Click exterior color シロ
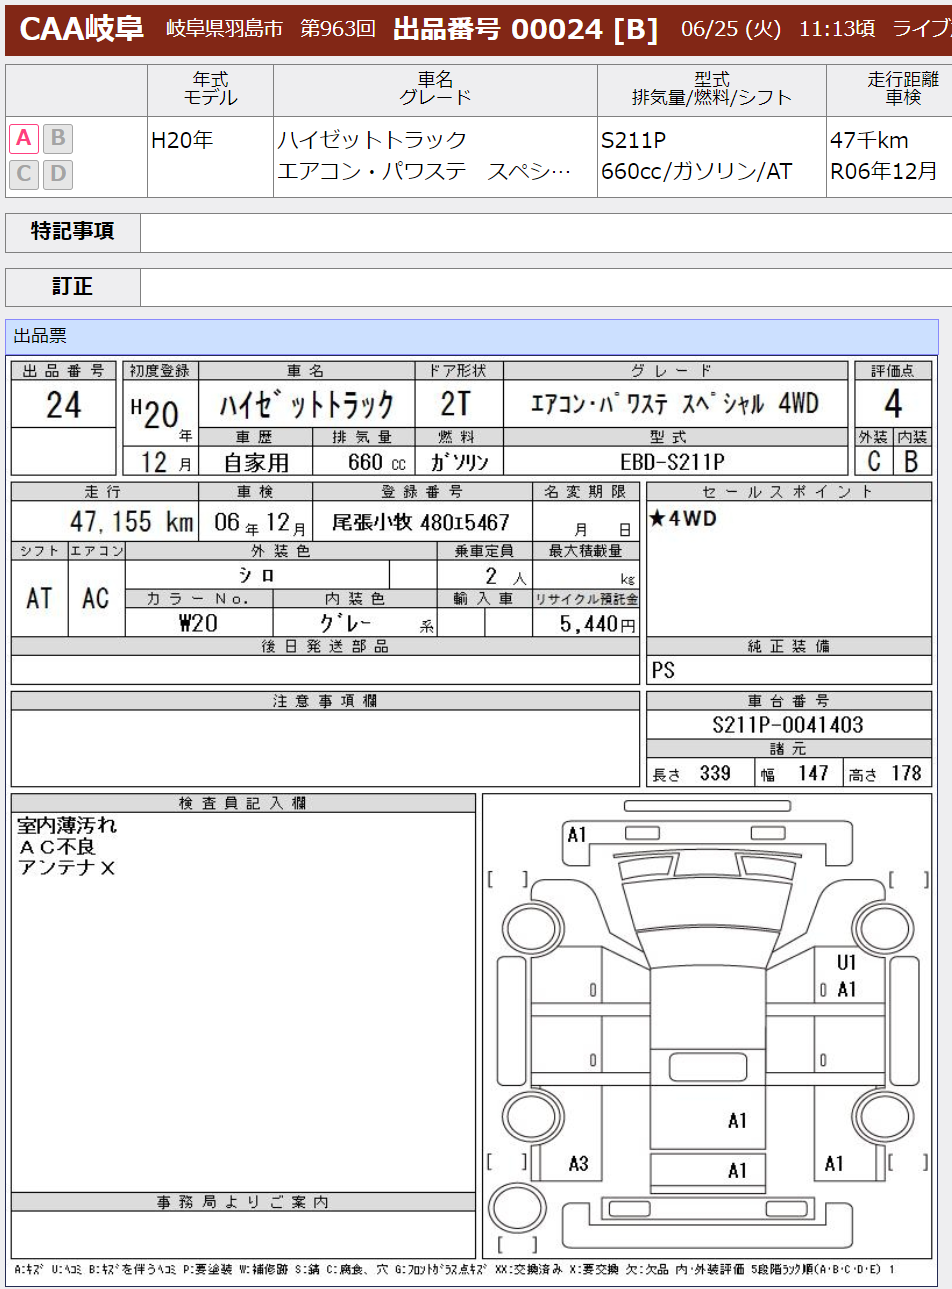 (257, 575)
